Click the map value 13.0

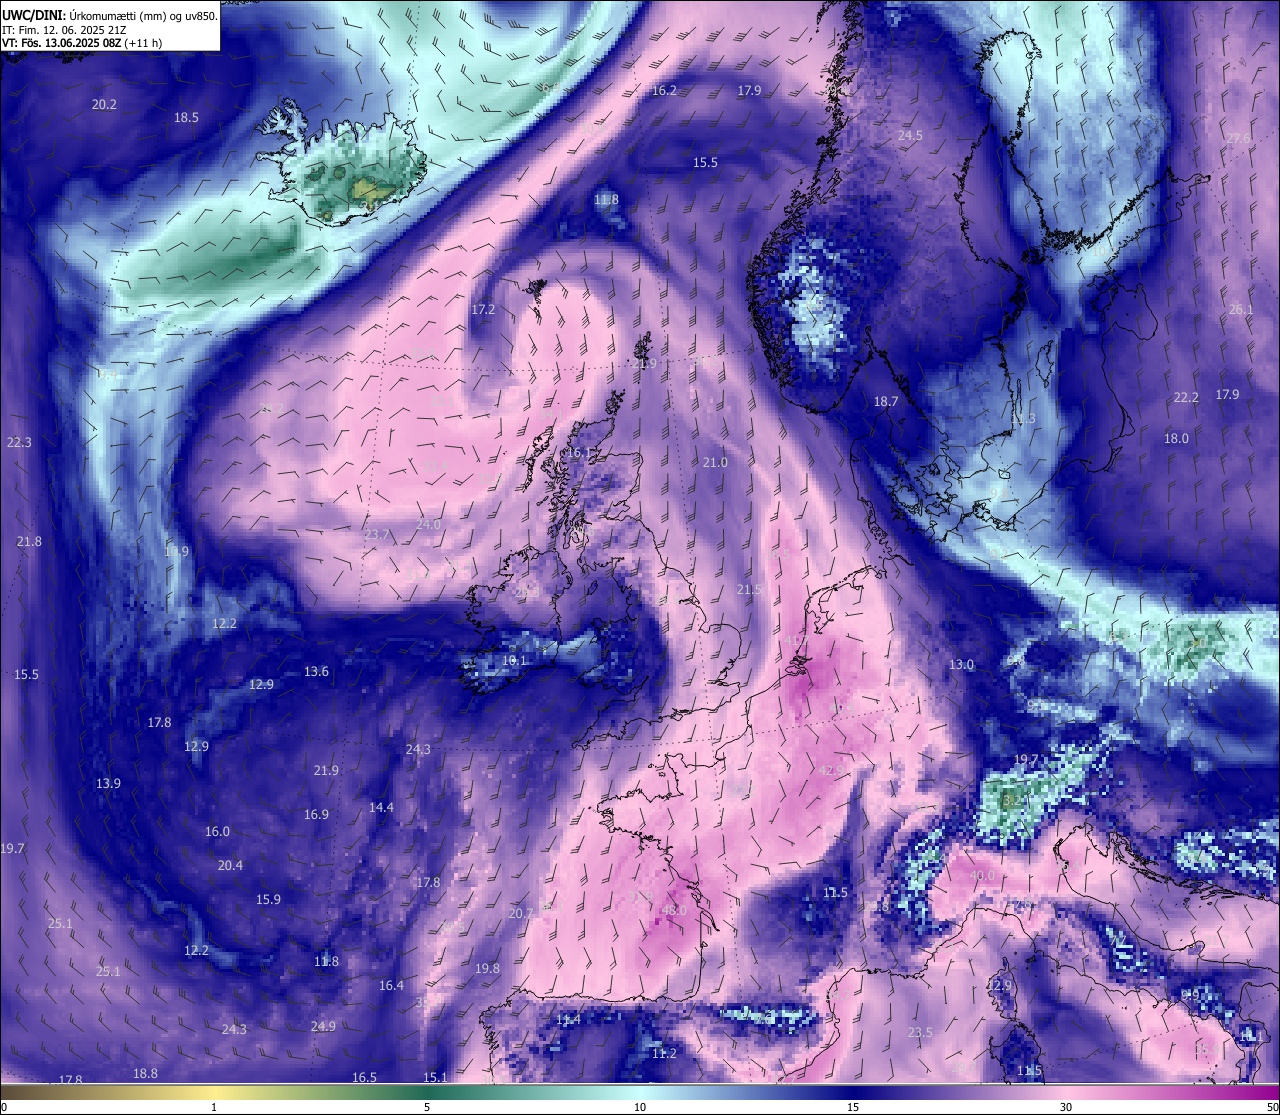[961, 665]
